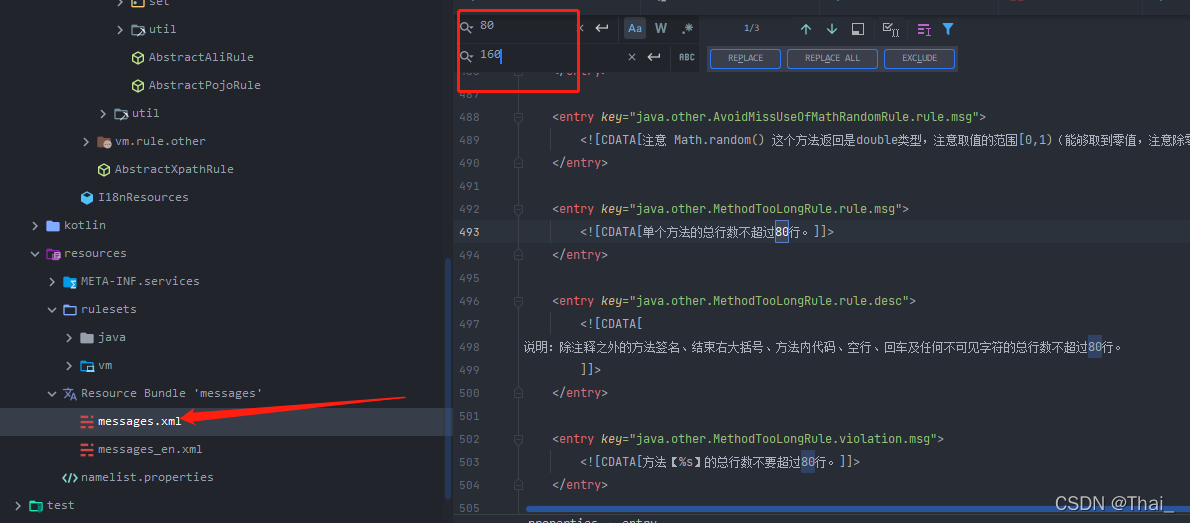Expand the lower util folder node
1190x523 pixels.
click(103, 113)
